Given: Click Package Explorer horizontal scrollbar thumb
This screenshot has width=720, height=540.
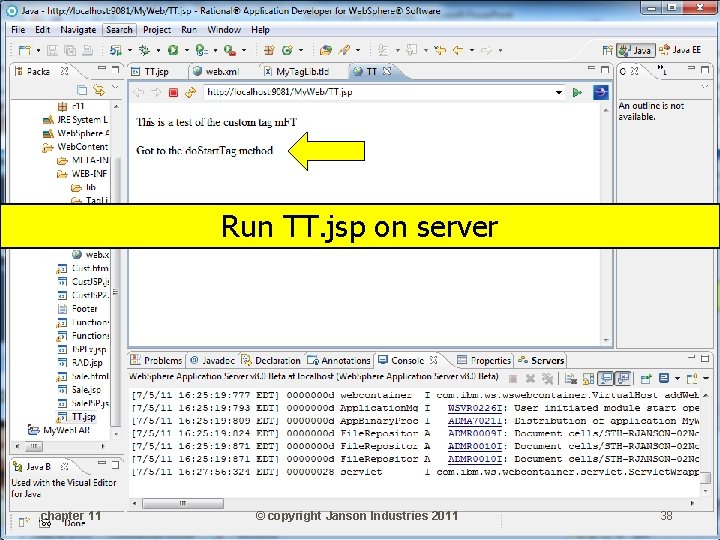Looking at the screenshot, I should pos(33,446).
